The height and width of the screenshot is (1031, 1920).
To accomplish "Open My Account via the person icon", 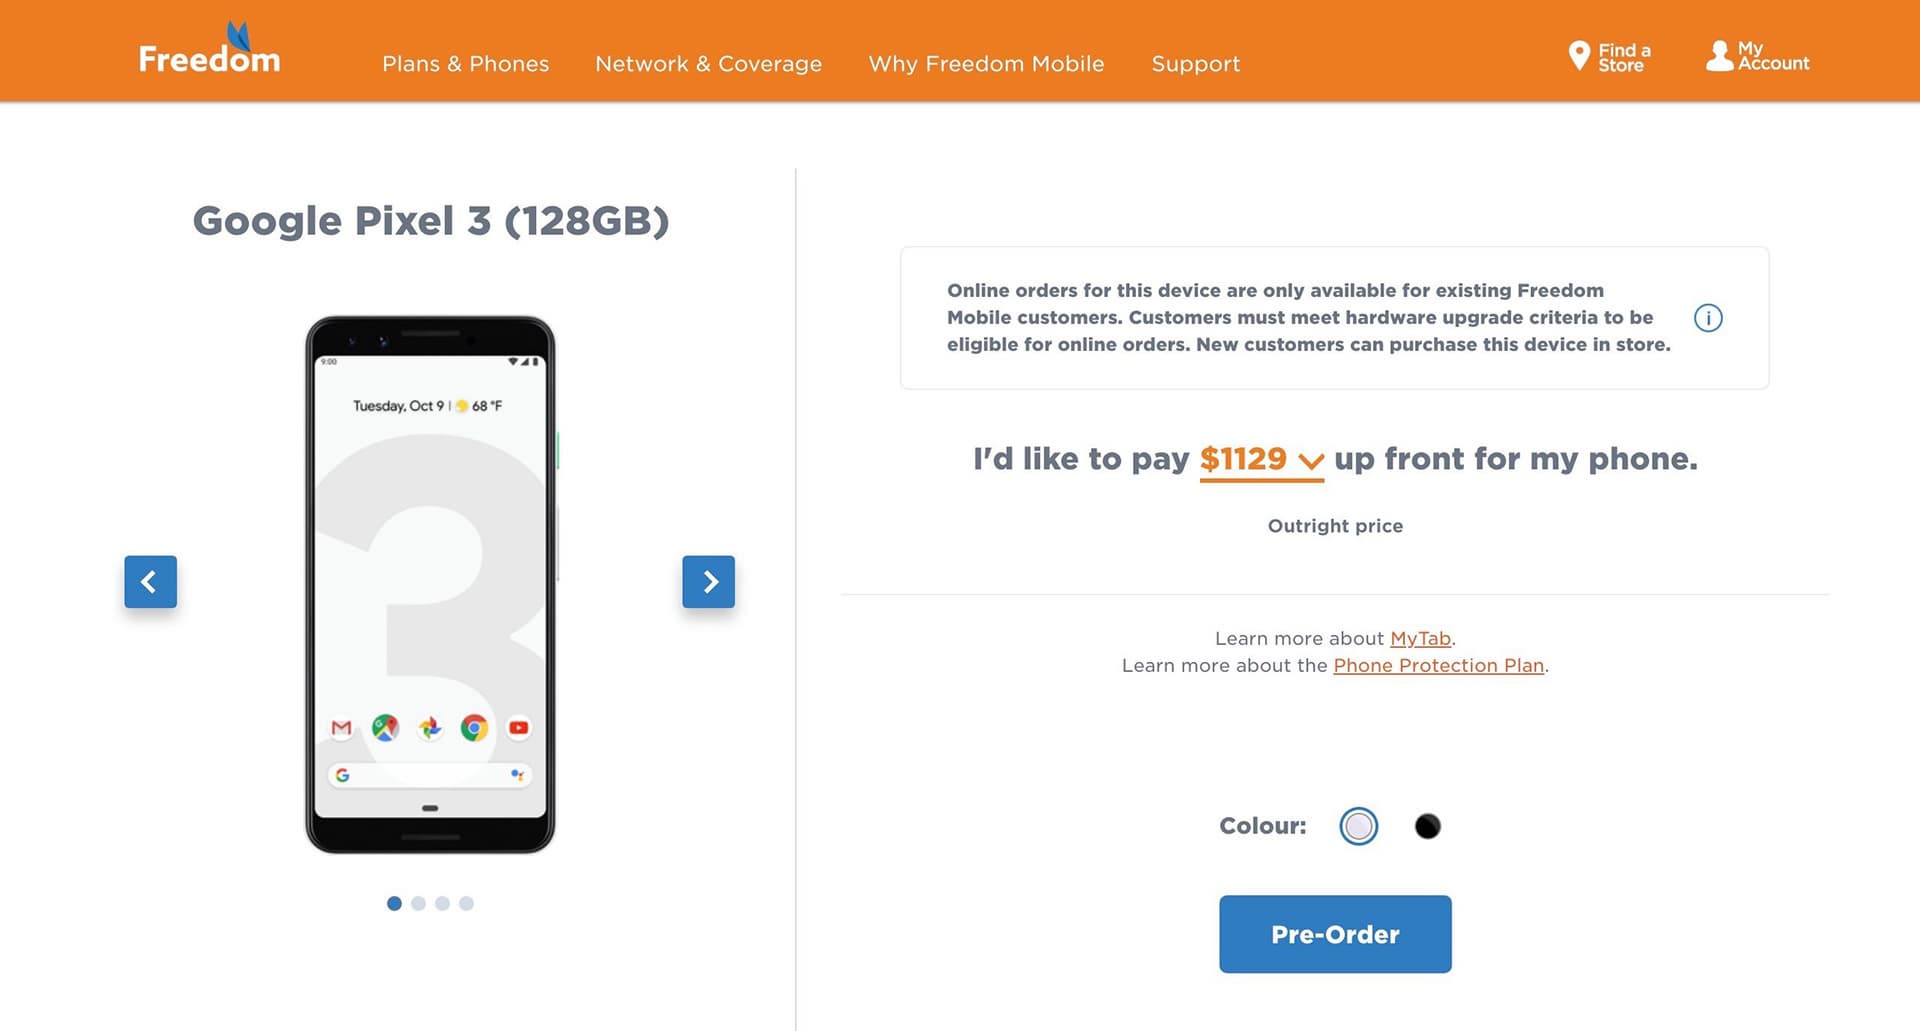I will click(1719, 56).
